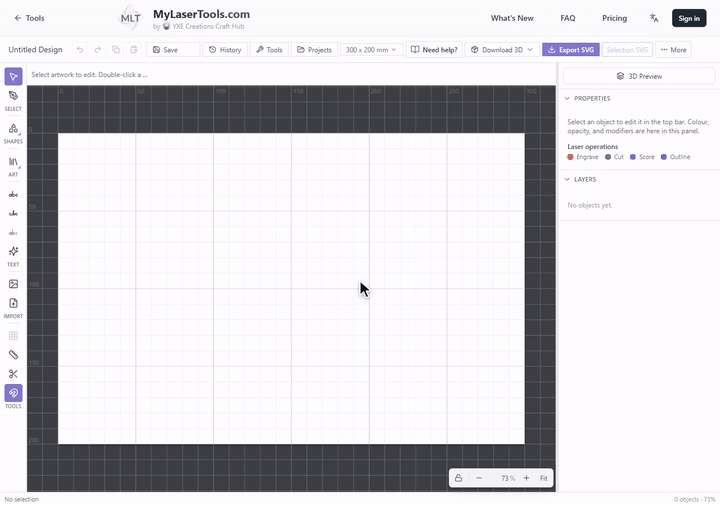Image resolution: width=720 pixels, height=506 pixels.
Task: Select the scissors cut tool
Action: click(x=13, y=374)
